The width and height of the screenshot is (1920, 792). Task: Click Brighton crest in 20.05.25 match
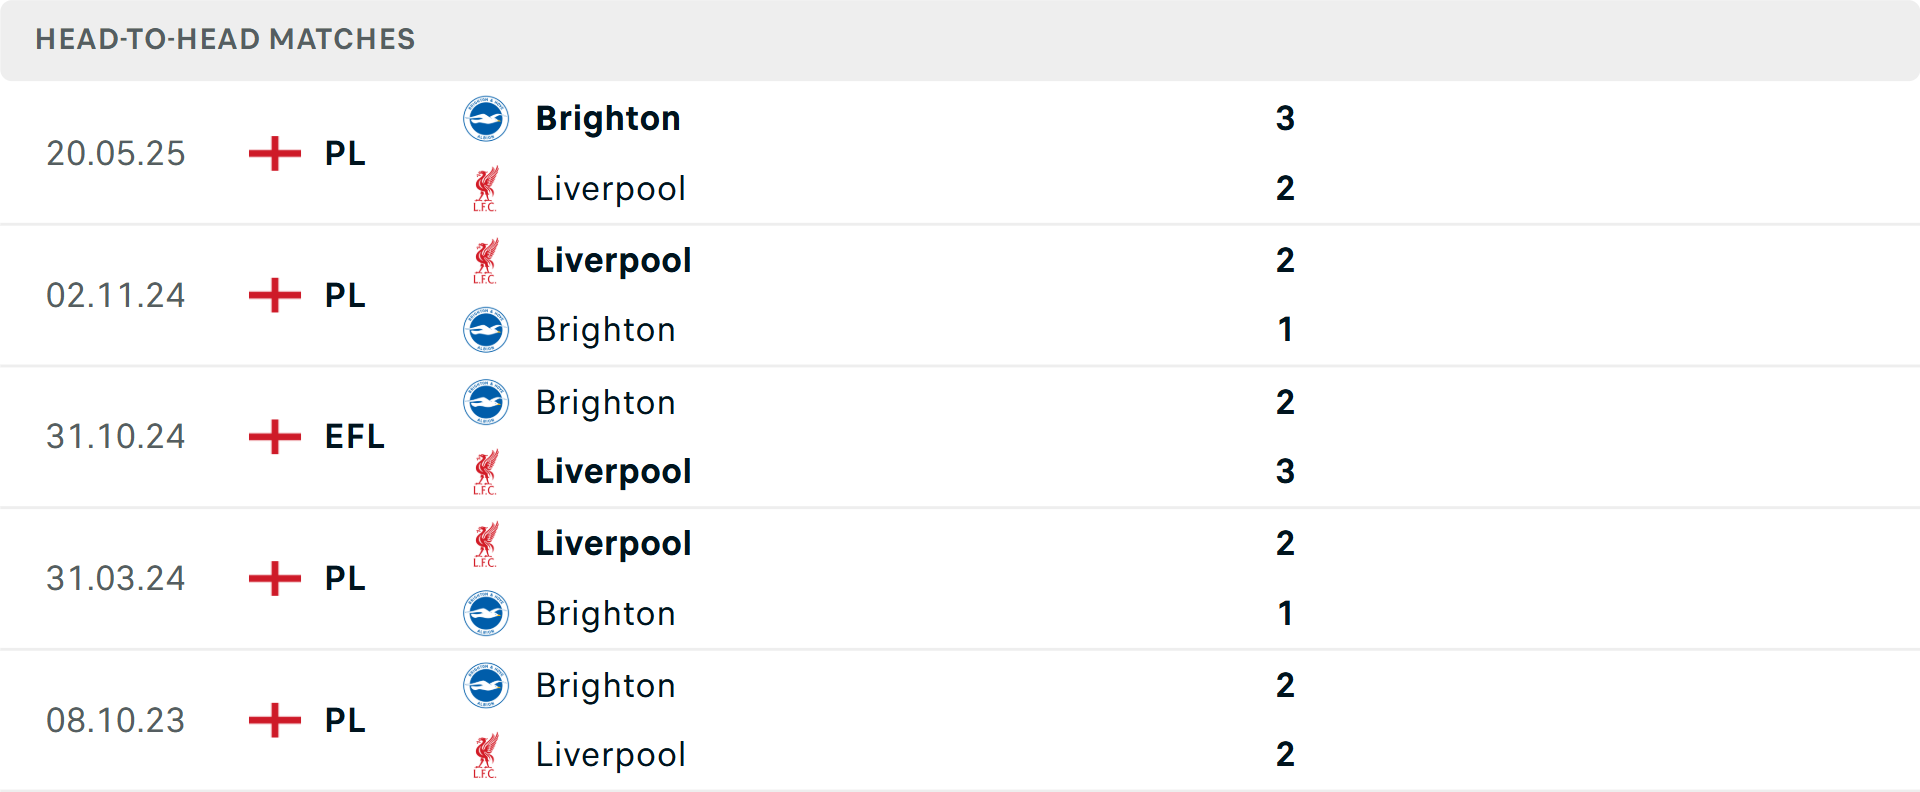pyautogui.click(x=486, y=119)
